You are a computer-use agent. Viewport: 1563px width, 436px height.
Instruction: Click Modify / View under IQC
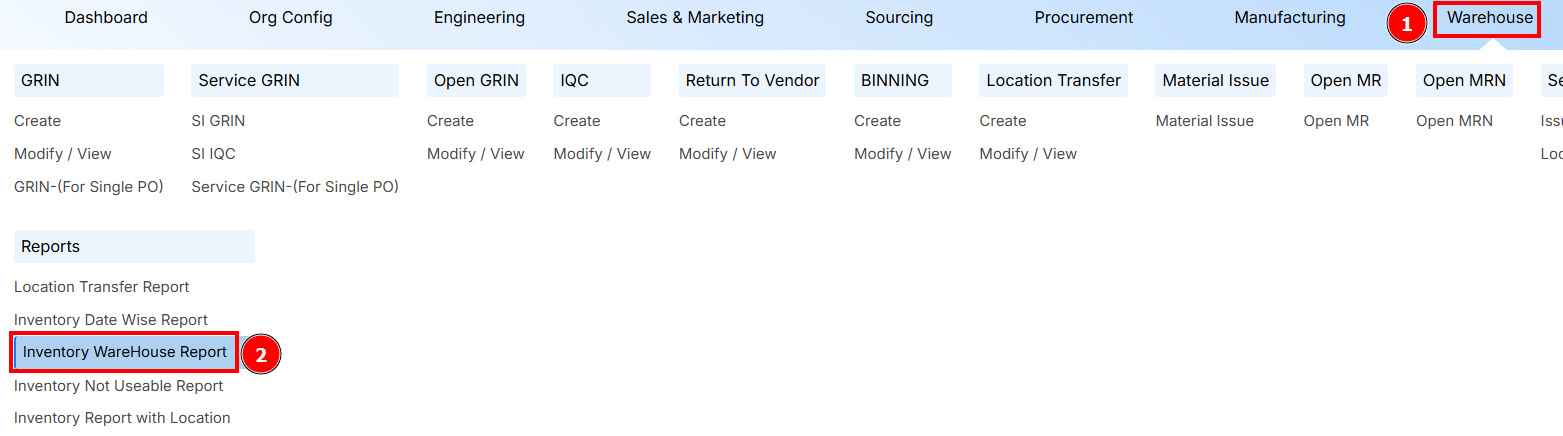[602, 154]
